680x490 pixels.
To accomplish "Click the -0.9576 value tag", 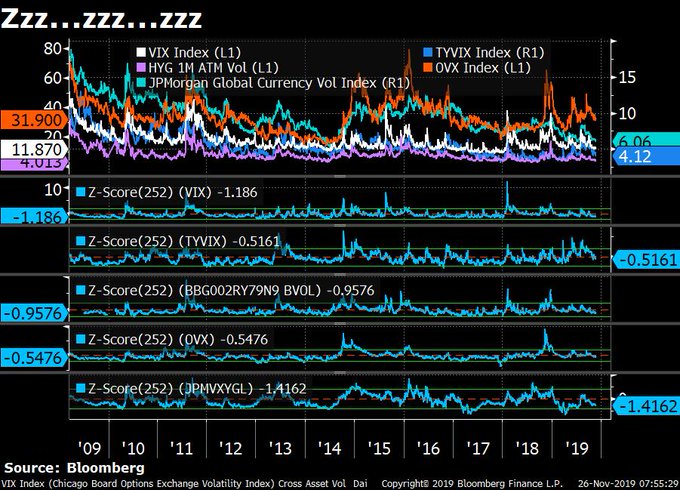I will 33,313.
